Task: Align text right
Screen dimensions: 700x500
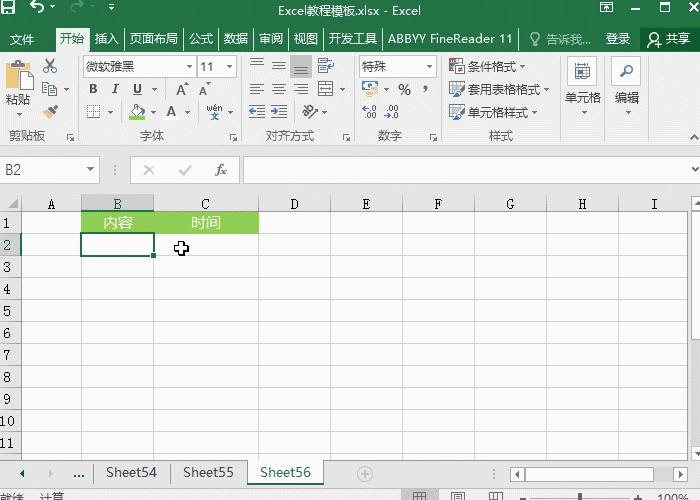Action: (301, 89)
